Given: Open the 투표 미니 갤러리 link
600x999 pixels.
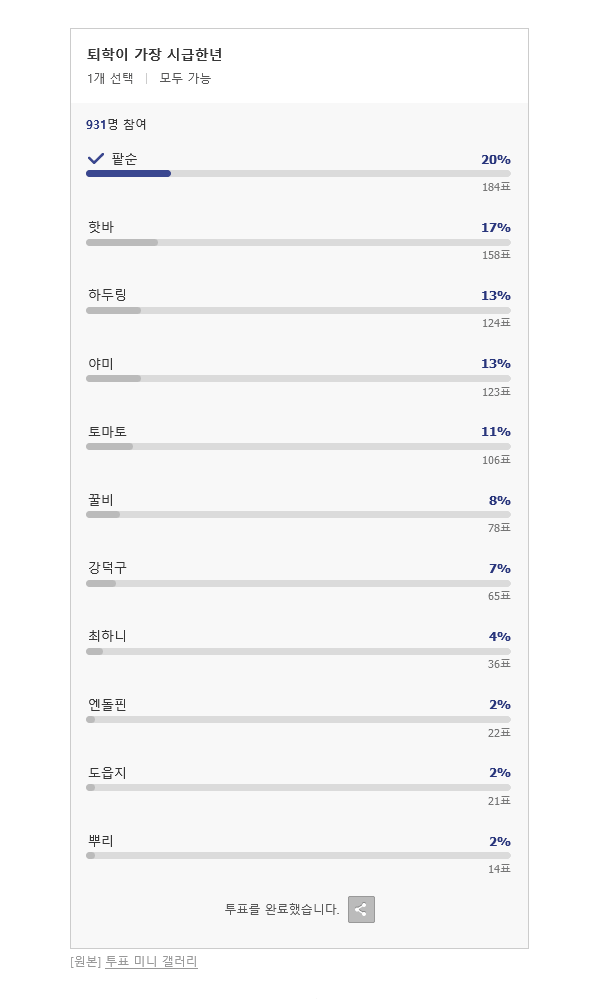Looking at the screenshot, I should (x=151, y=961).
